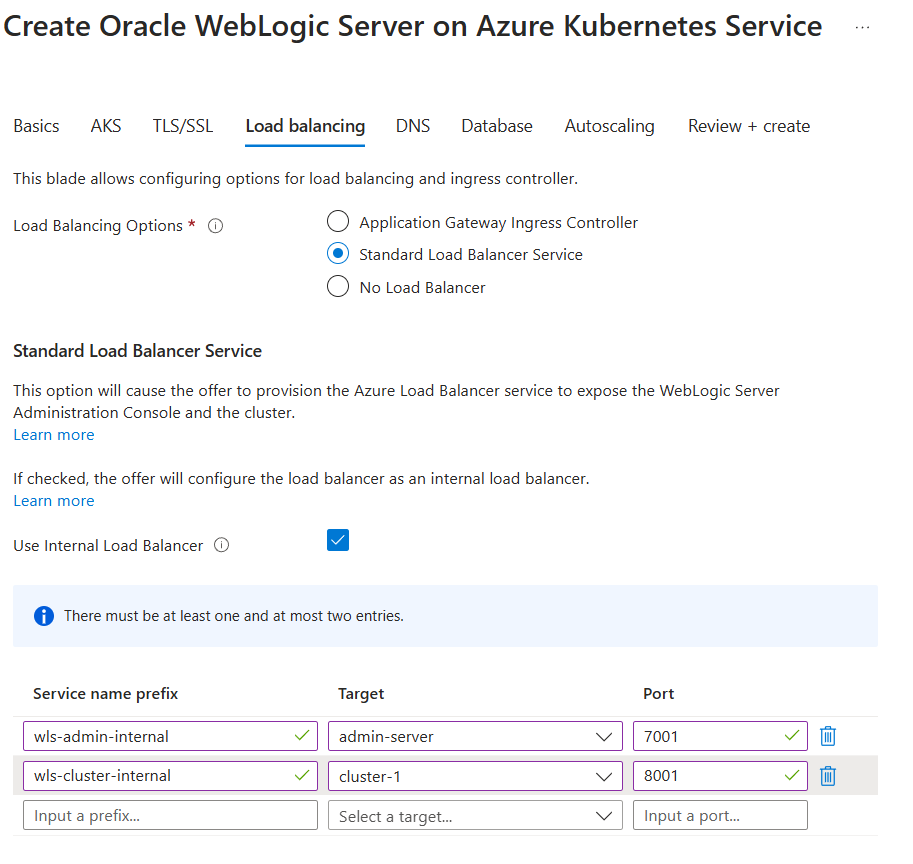Open the Review + create tab
This screenshot has width=913, height=864.
click(749, 126)
